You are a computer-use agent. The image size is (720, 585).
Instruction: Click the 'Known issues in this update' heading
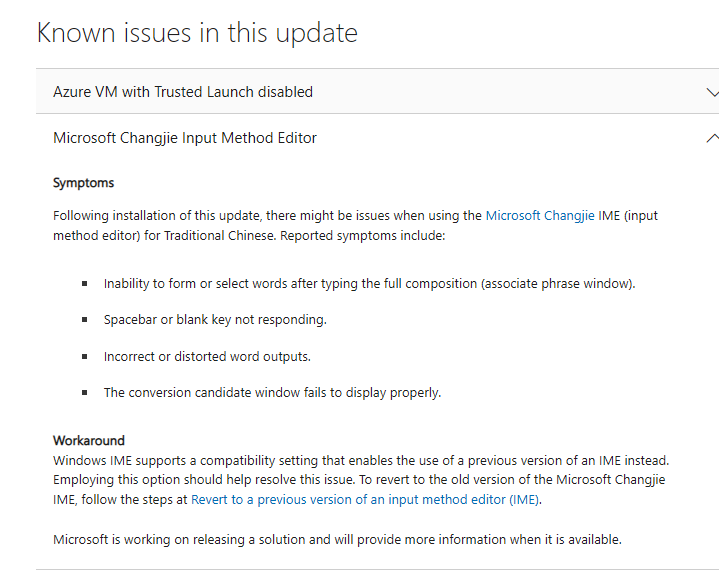[197, 33]
